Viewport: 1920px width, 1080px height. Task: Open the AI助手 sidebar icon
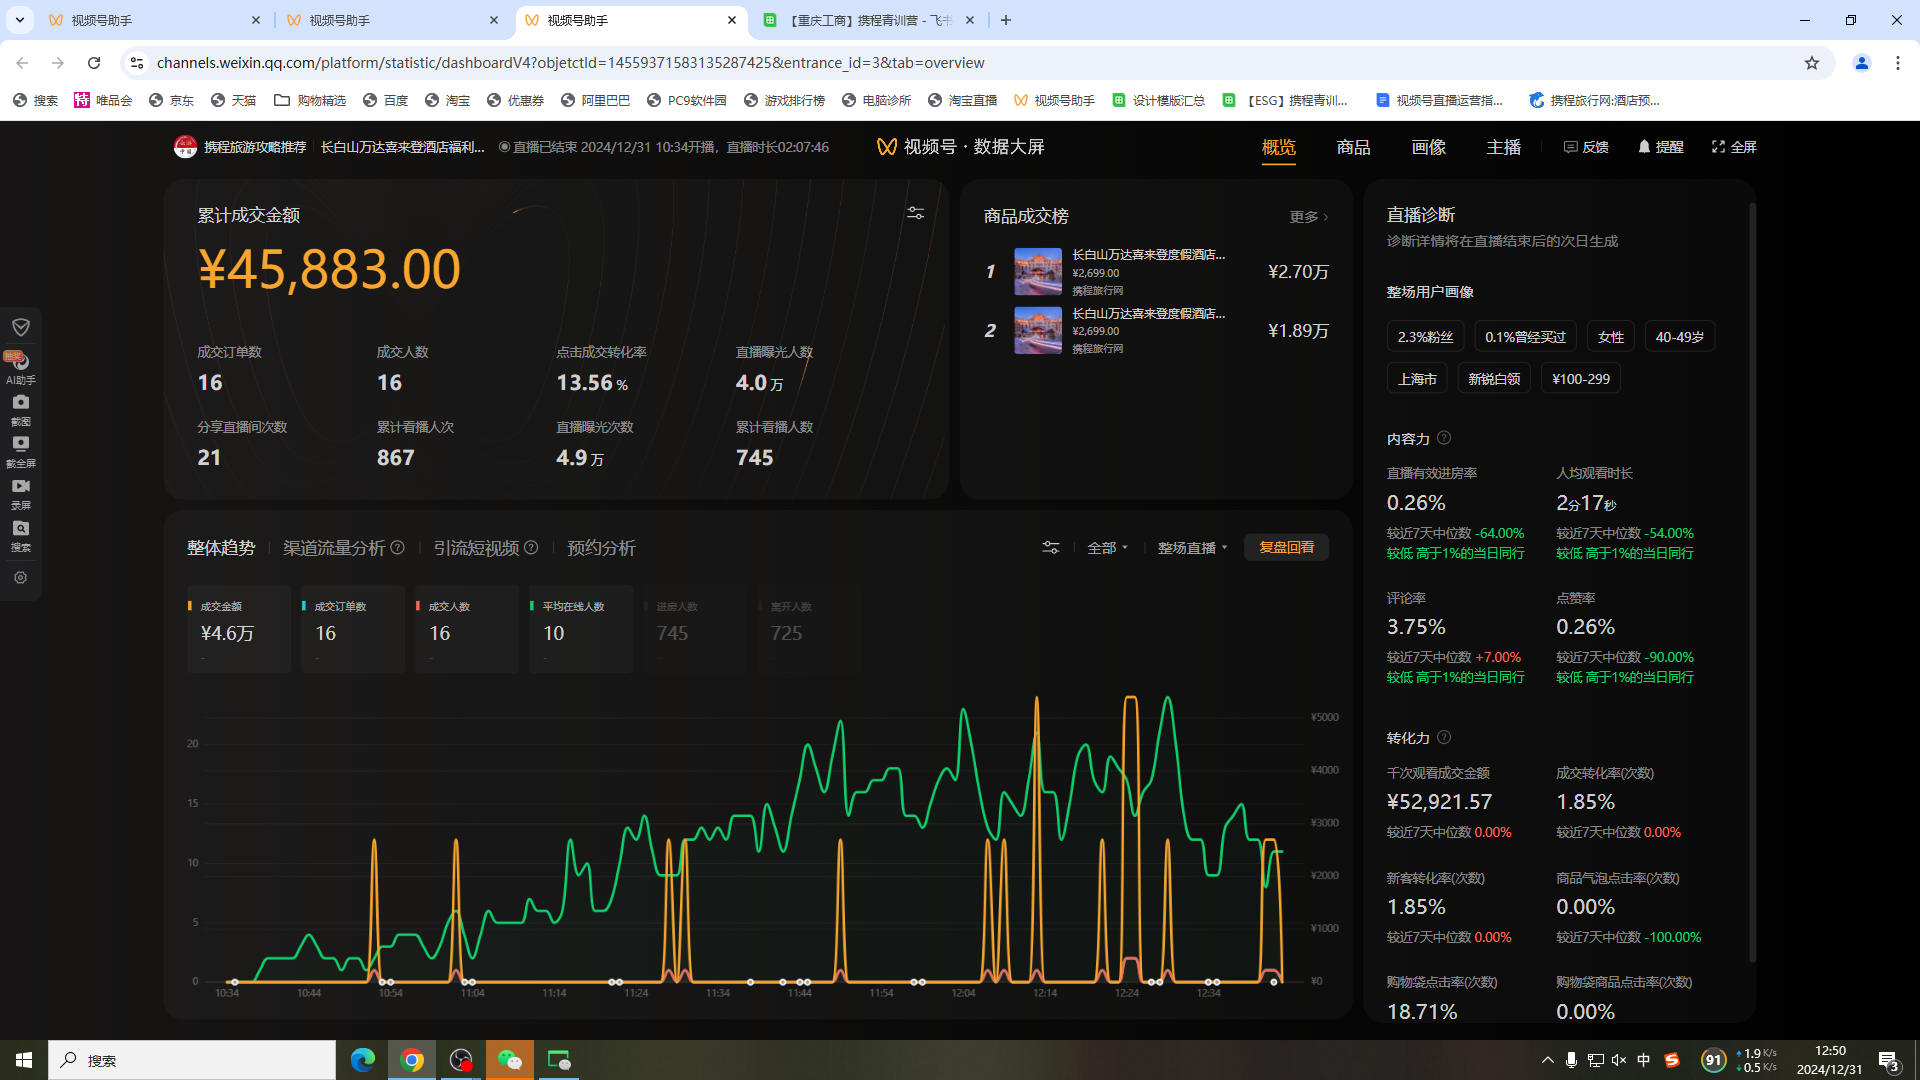(20, 363)
